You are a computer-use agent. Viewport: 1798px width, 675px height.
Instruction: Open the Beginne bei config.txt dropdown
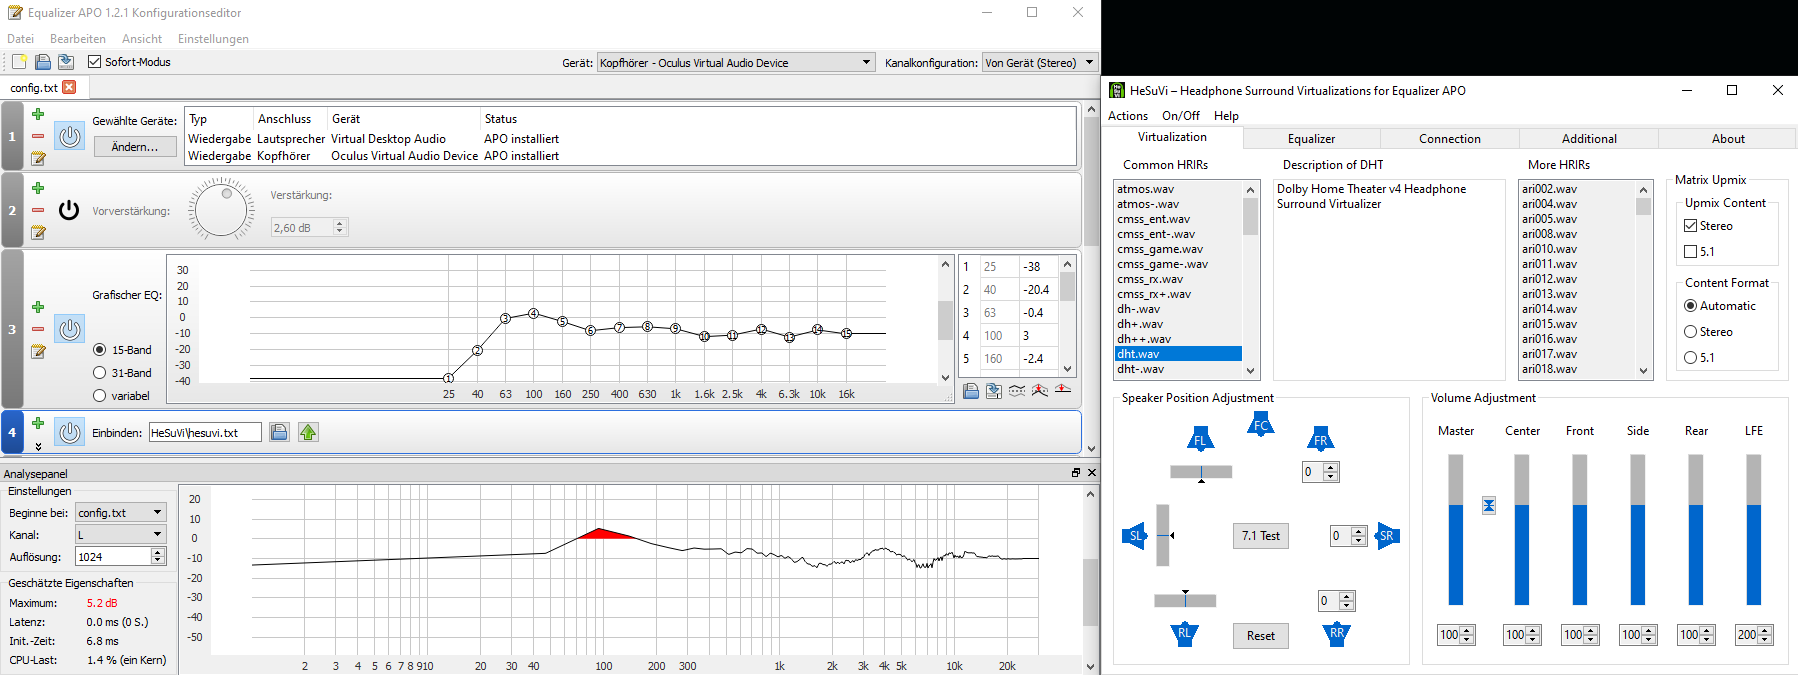(120, 513)
